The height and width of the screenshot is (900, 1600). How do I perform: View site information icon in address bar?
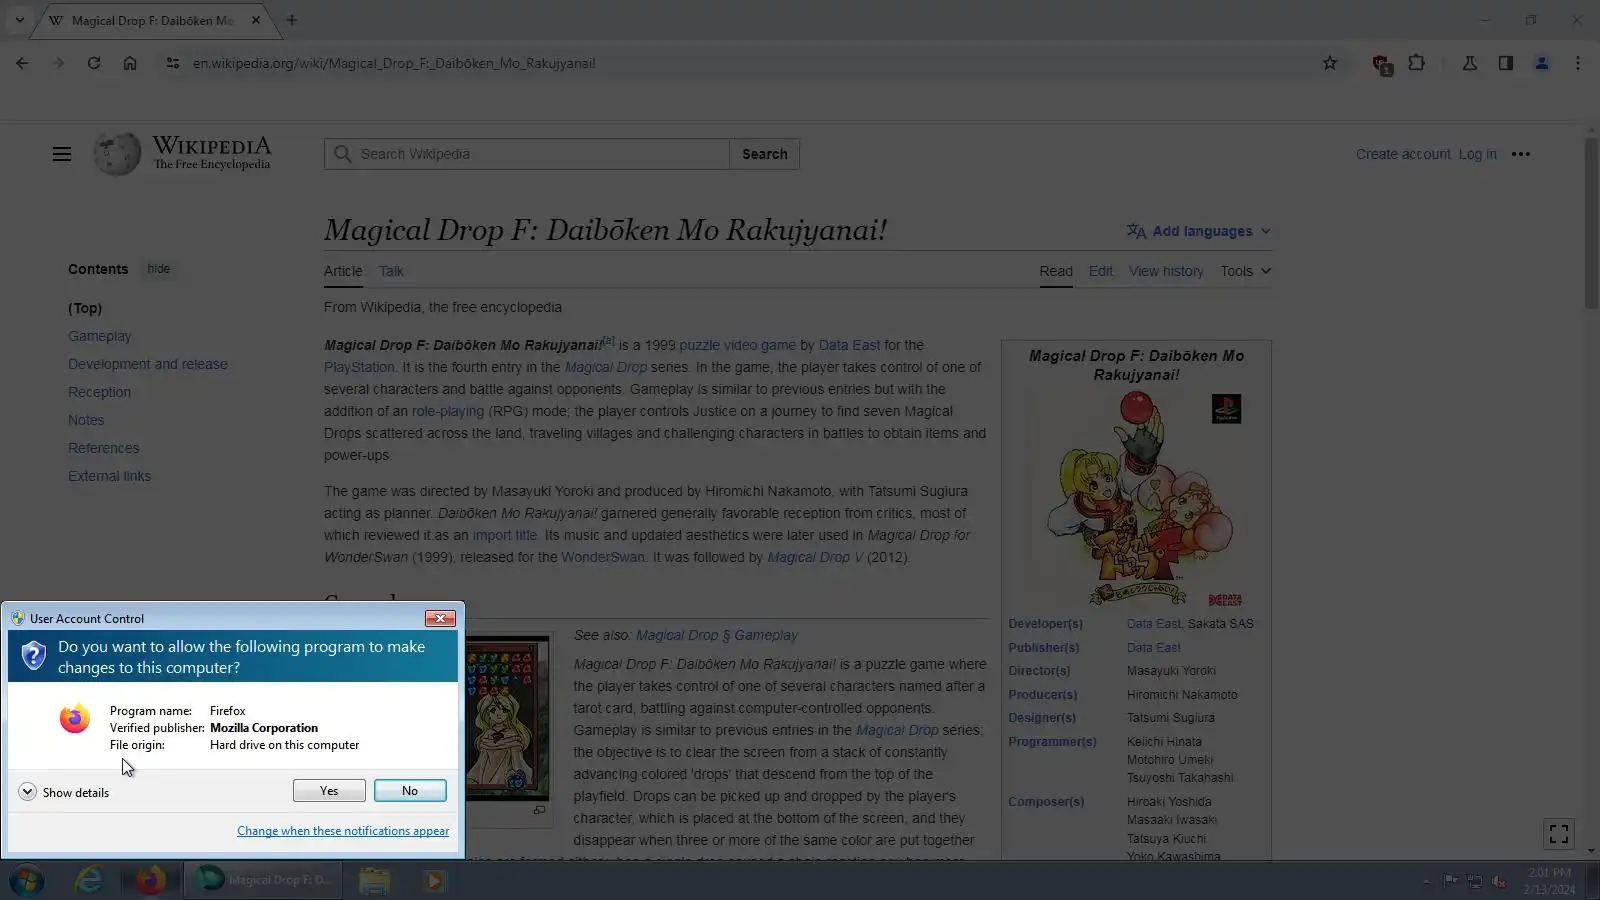click(x=173, y=63)
